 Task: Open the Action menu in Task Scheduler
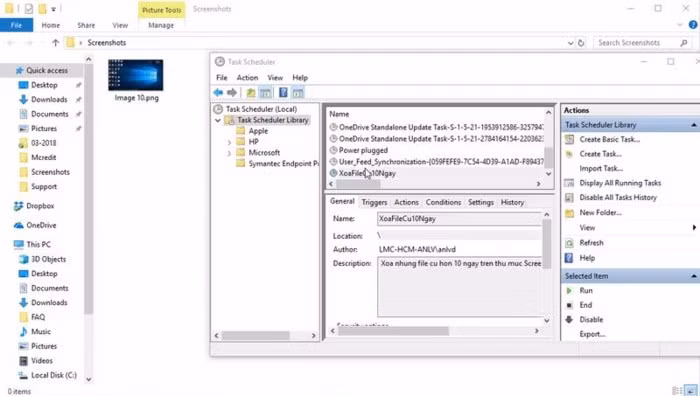point(247,78)
